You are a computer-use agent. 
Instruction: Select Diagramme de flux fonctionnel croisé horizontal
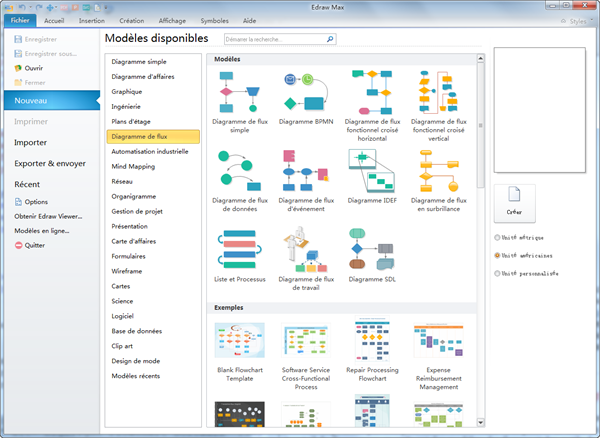pyautogui.click(x=372, y=106)
